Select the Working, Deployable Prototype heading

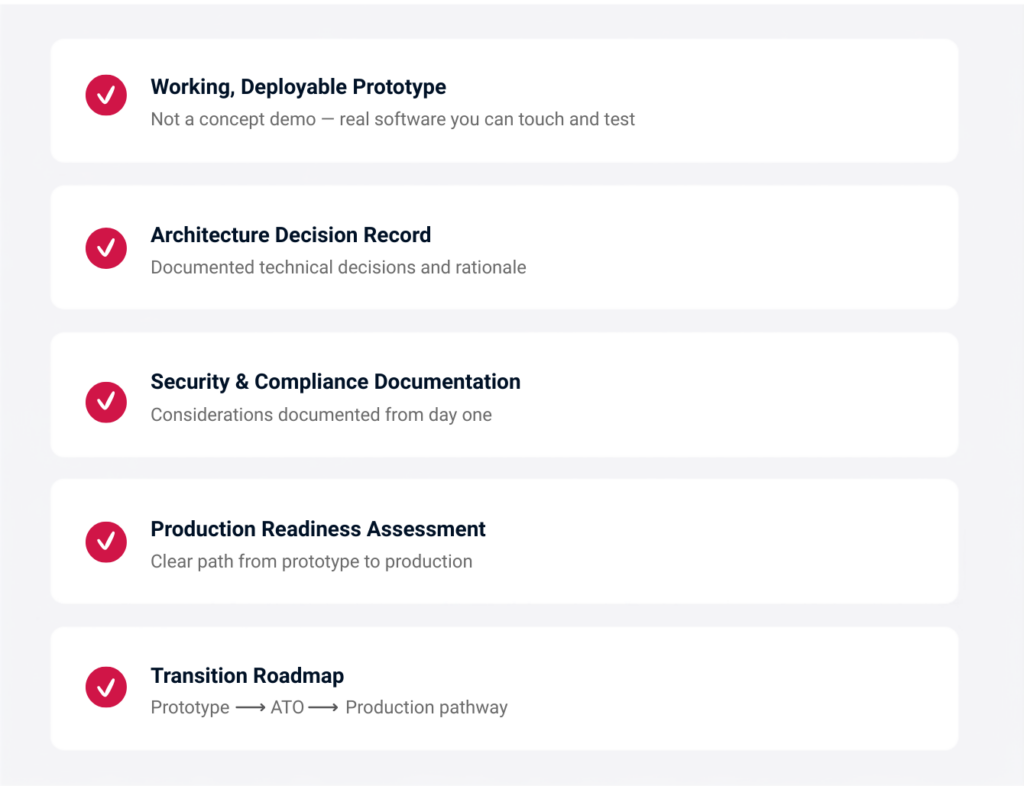click(x=298, y=87)
